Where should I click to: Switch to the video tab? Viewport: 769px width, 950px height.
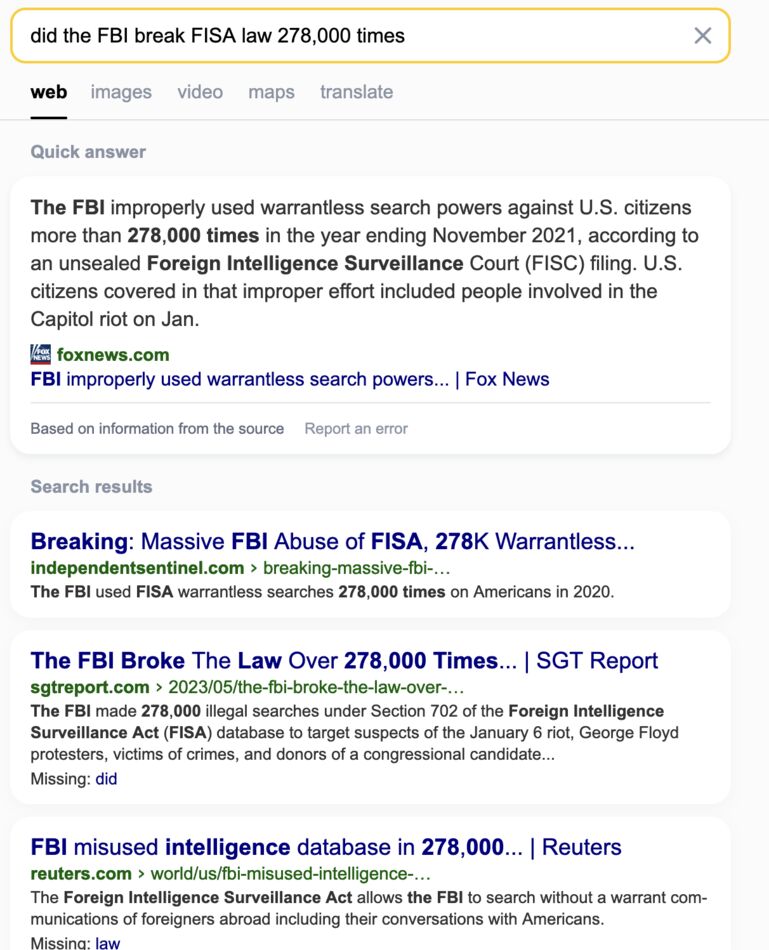(200, 91)
